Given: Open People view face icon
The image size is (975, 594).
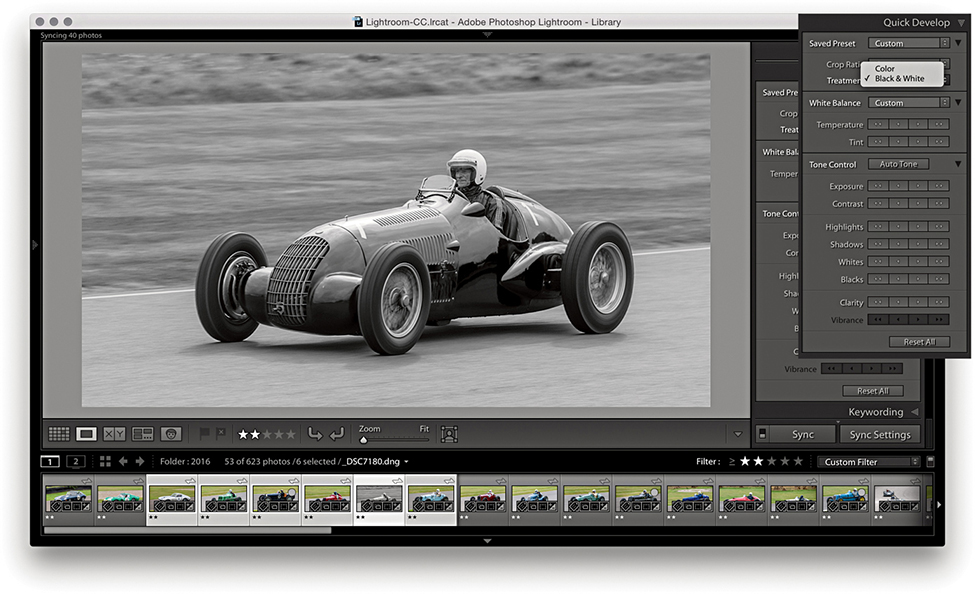Looking at the screenshot, I should tap(171, 434).
